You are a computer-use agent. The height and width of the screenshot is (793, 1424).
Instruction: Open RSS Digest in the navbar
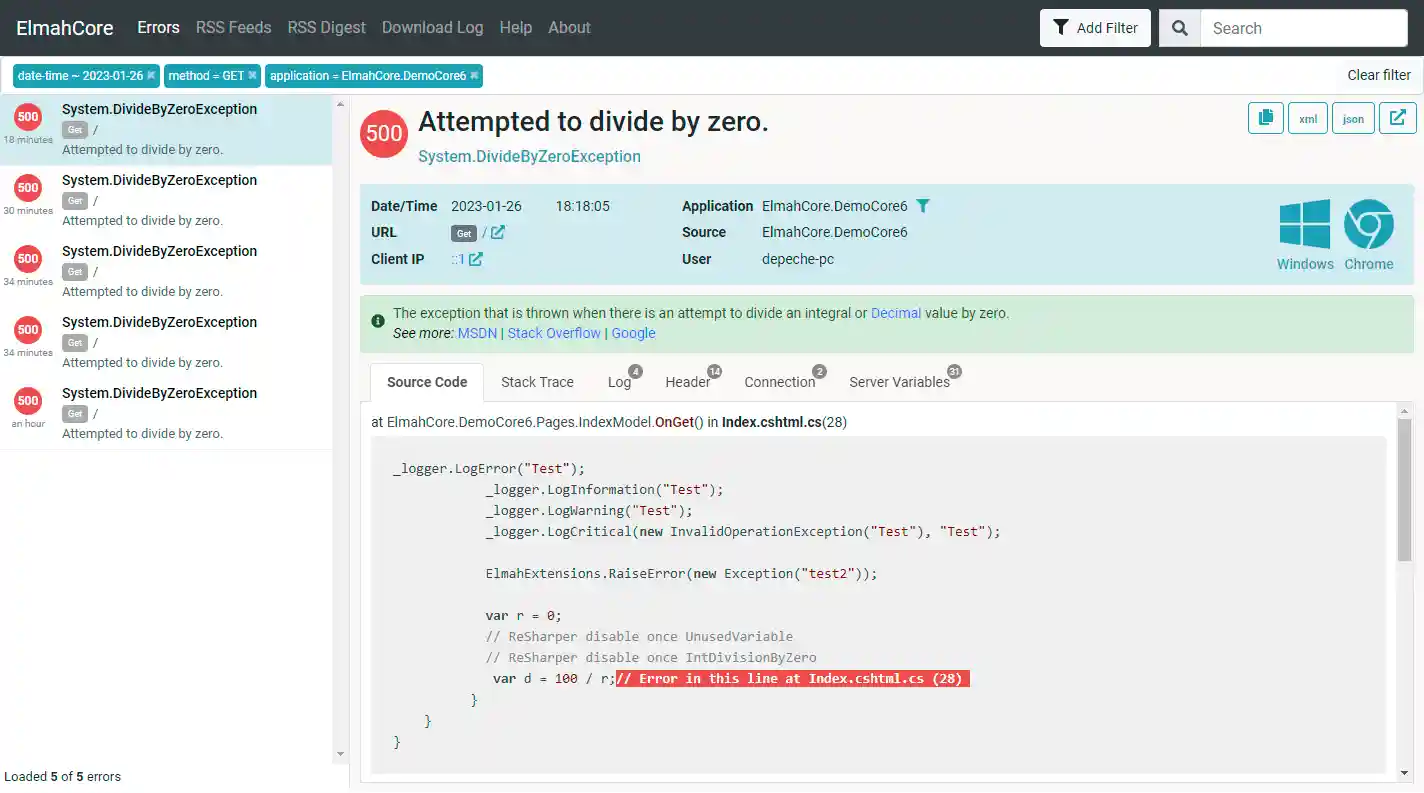(327, 28)
